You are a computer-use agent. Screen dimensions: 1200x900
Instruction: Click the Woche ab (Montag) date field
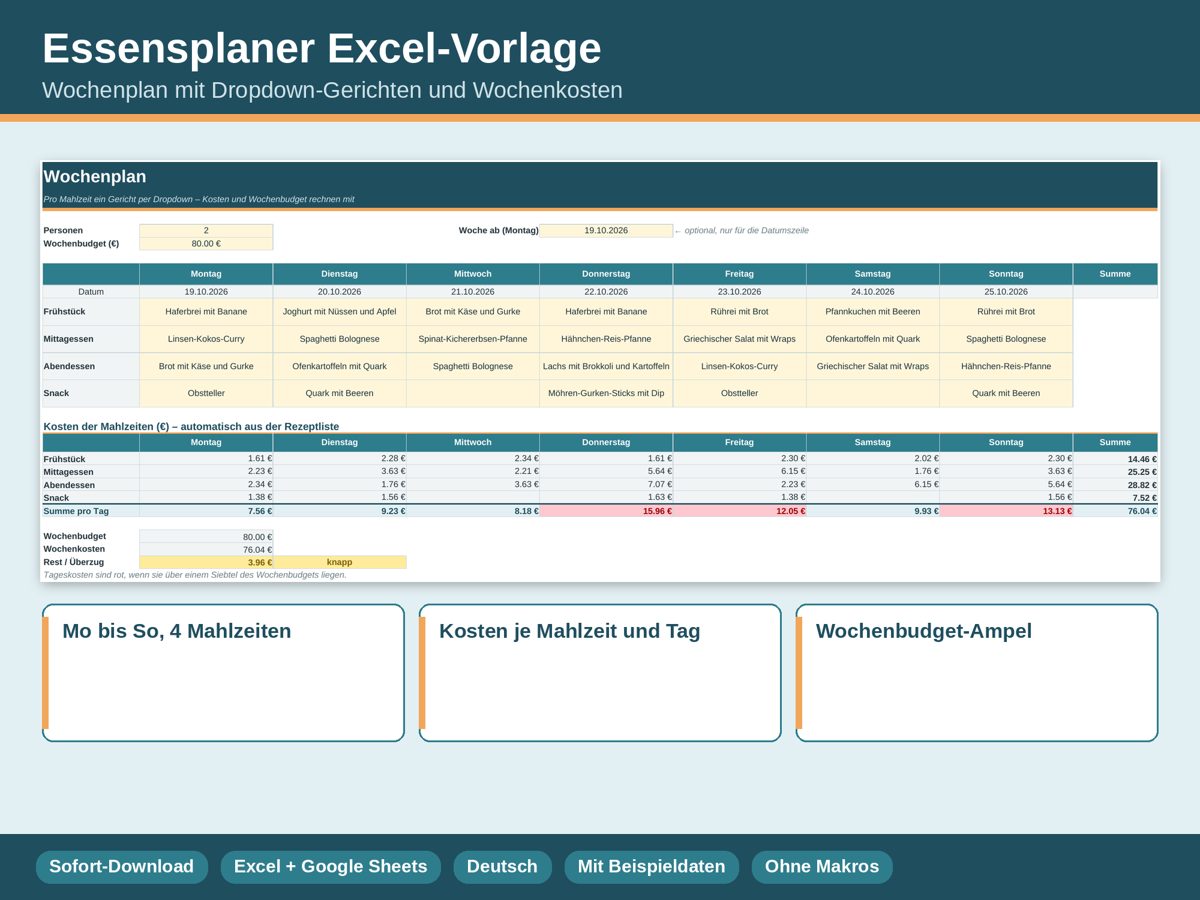click(x=606, y=230)
